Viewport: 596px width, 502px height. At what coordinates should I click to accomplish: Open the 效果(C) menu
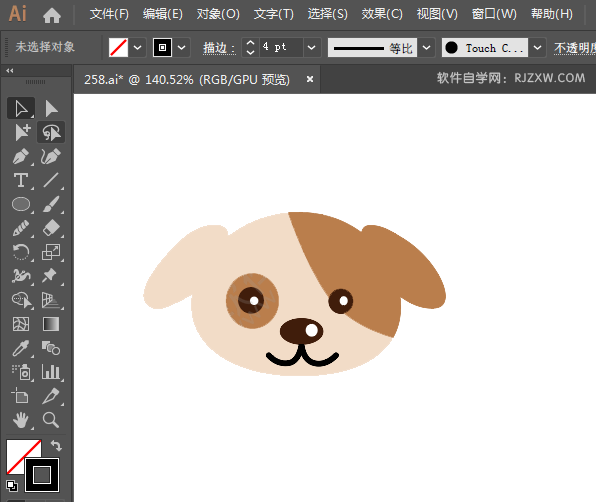(382, 14)
